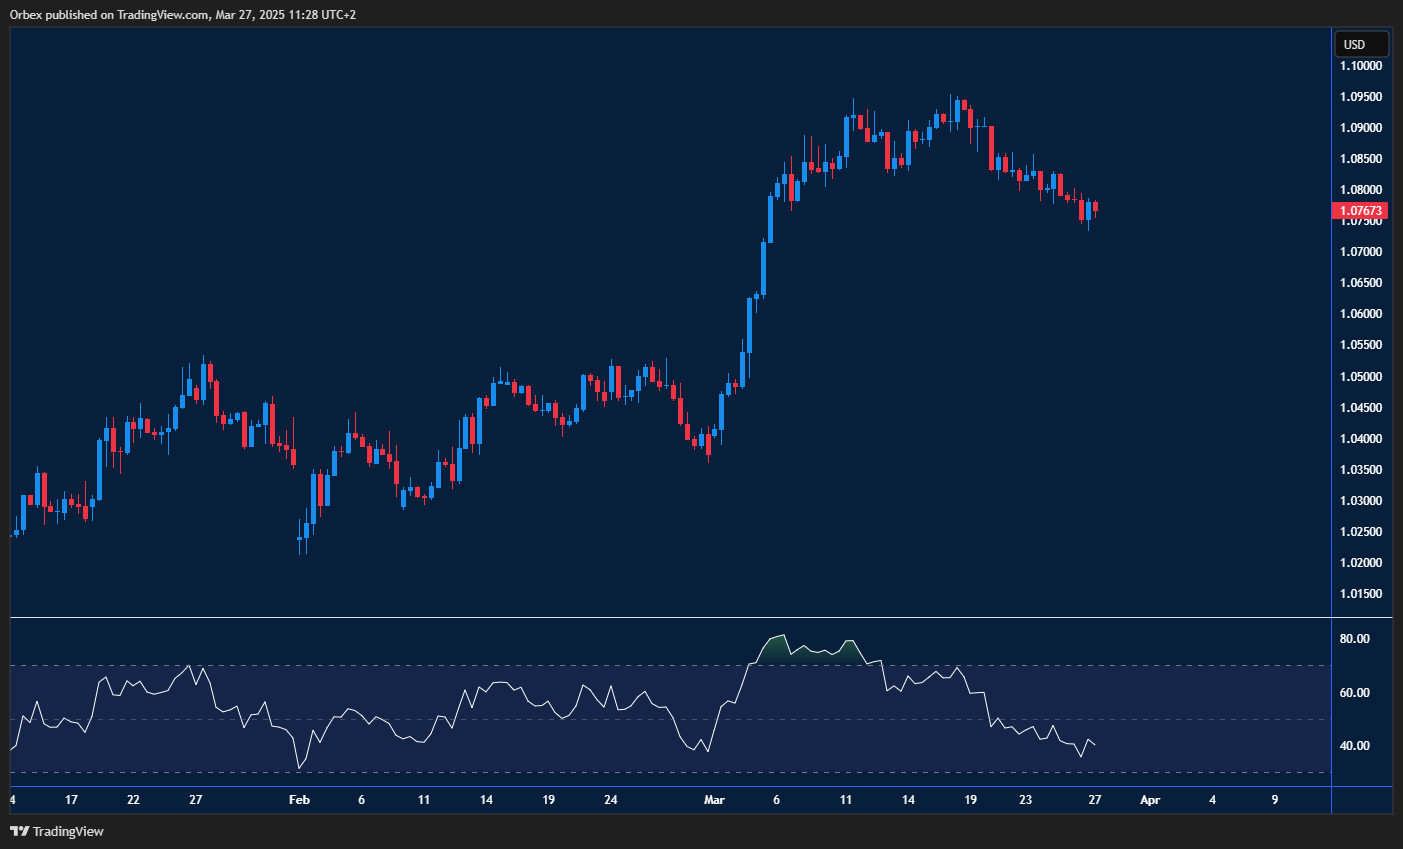Click the 1.06500 price axis label

coord(1360,283)
